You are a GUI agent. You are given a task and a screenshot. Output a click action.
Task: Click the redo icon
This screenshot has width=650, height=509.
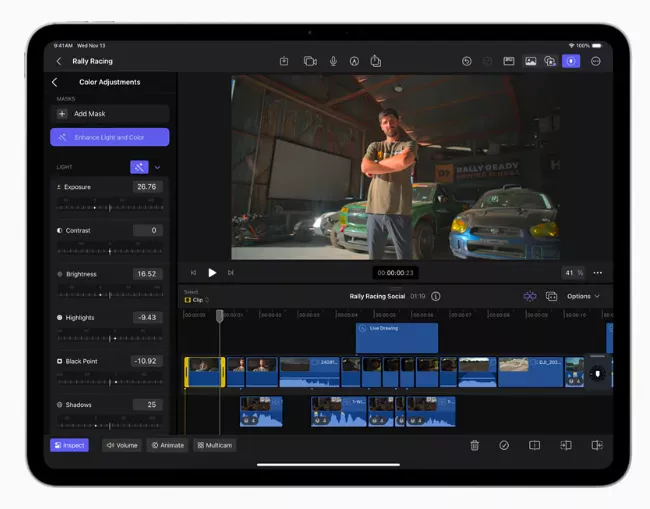point(488,61)
